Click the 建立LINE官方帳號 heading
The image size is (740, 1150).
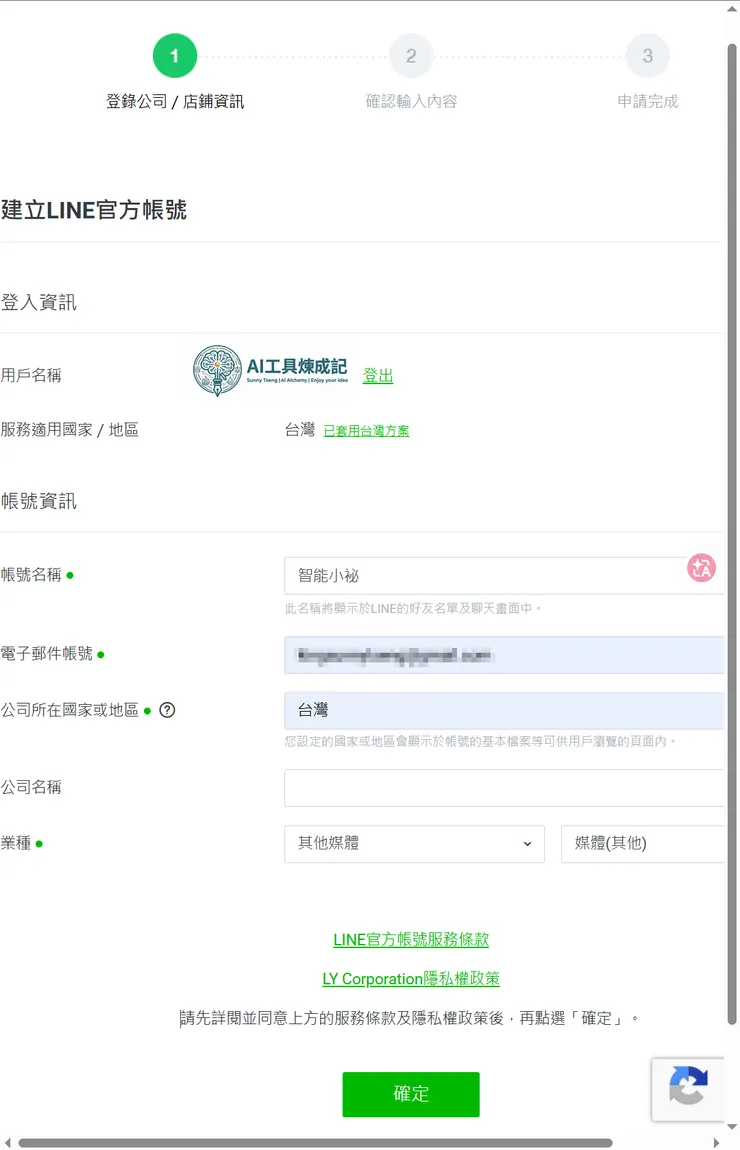pyautogui.click(x=94, y=210)
